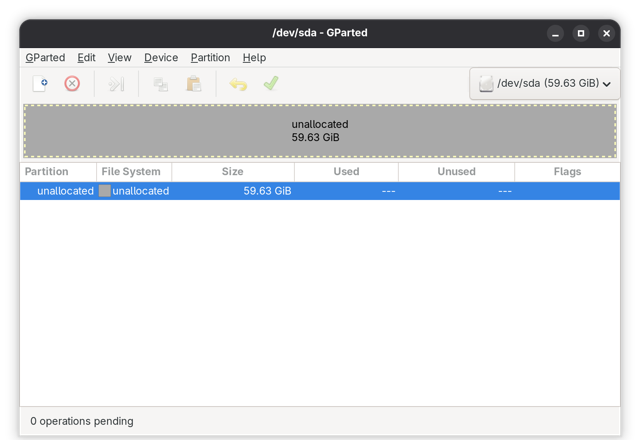Select the unallocated row in partition list
The image size is (640, 440).
coord(320,191)
